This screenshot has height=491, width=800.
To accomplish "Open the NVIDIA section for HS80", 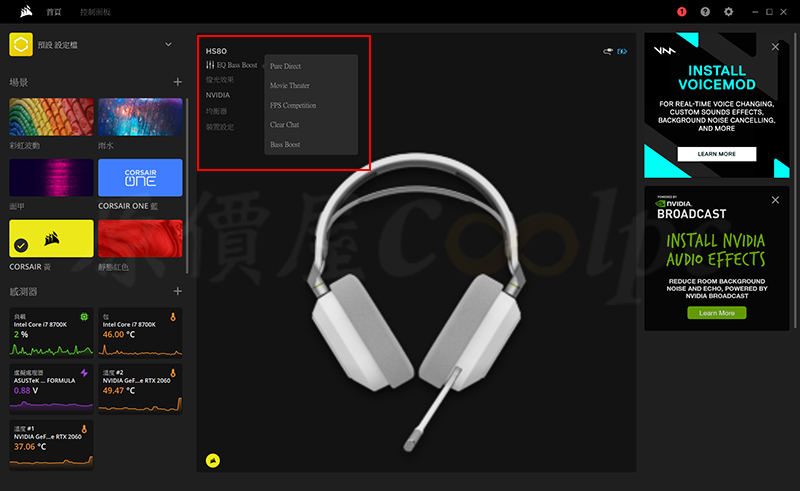I will point(218,95).
